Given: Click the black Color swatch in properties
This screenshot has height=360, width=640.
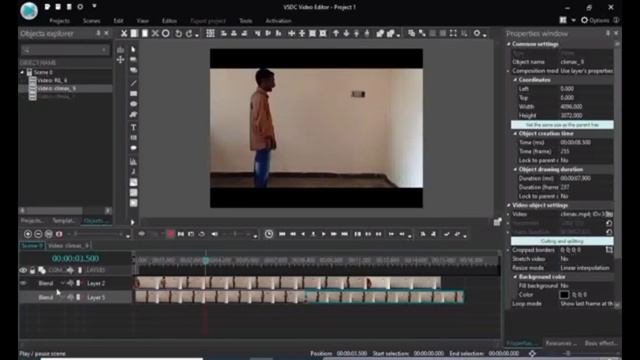Looking at the screenshot, I should click(564, 295).
